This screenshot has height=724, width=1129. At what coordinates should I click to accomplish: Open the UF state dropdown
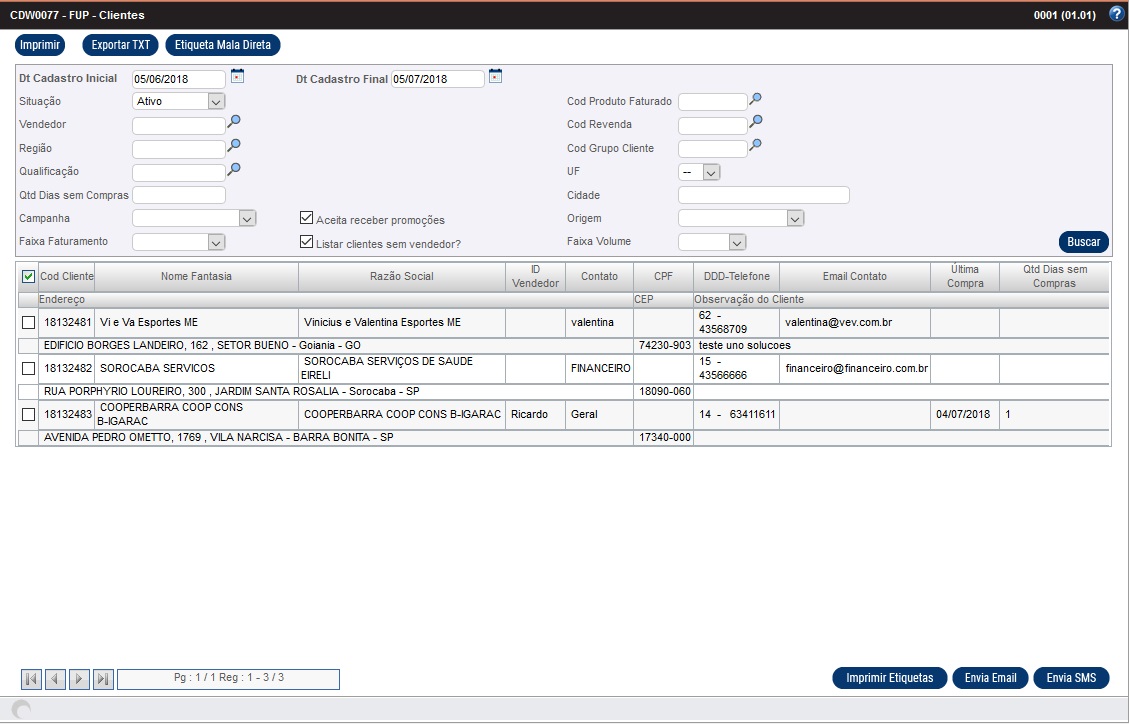coord(710,172)
